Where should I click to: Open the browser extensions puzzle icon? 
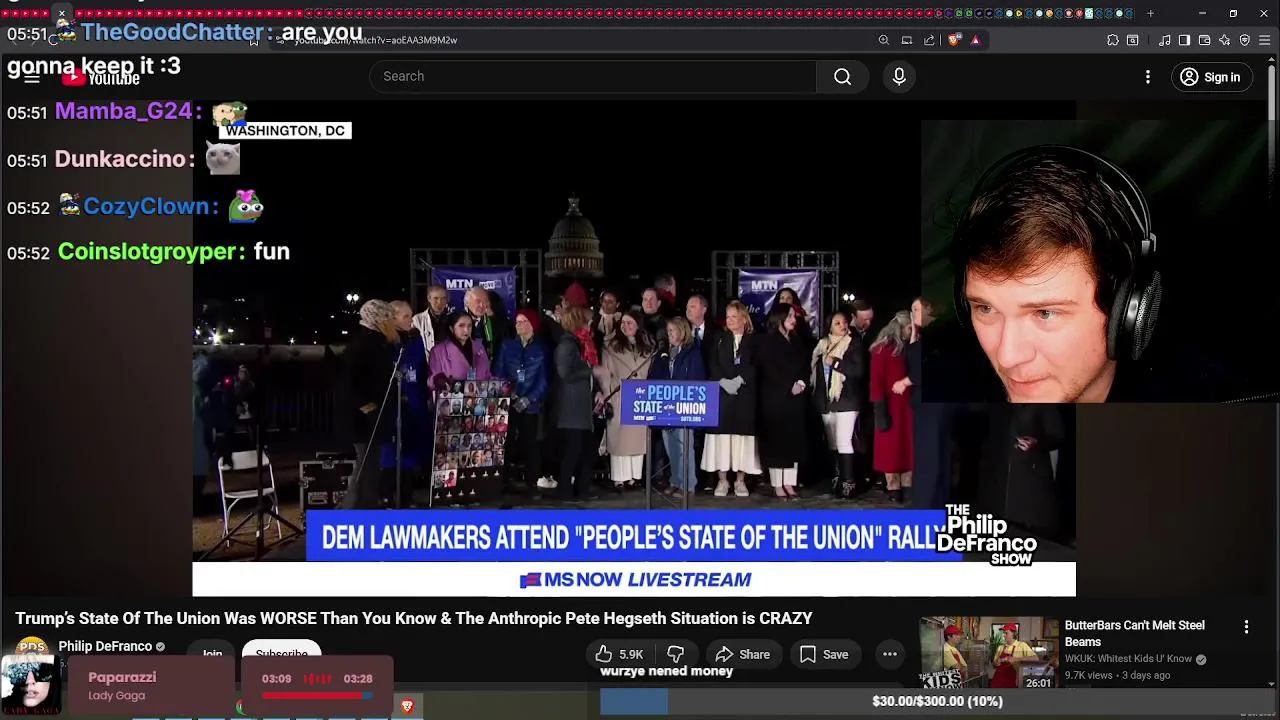click(x=1113, y=40)
